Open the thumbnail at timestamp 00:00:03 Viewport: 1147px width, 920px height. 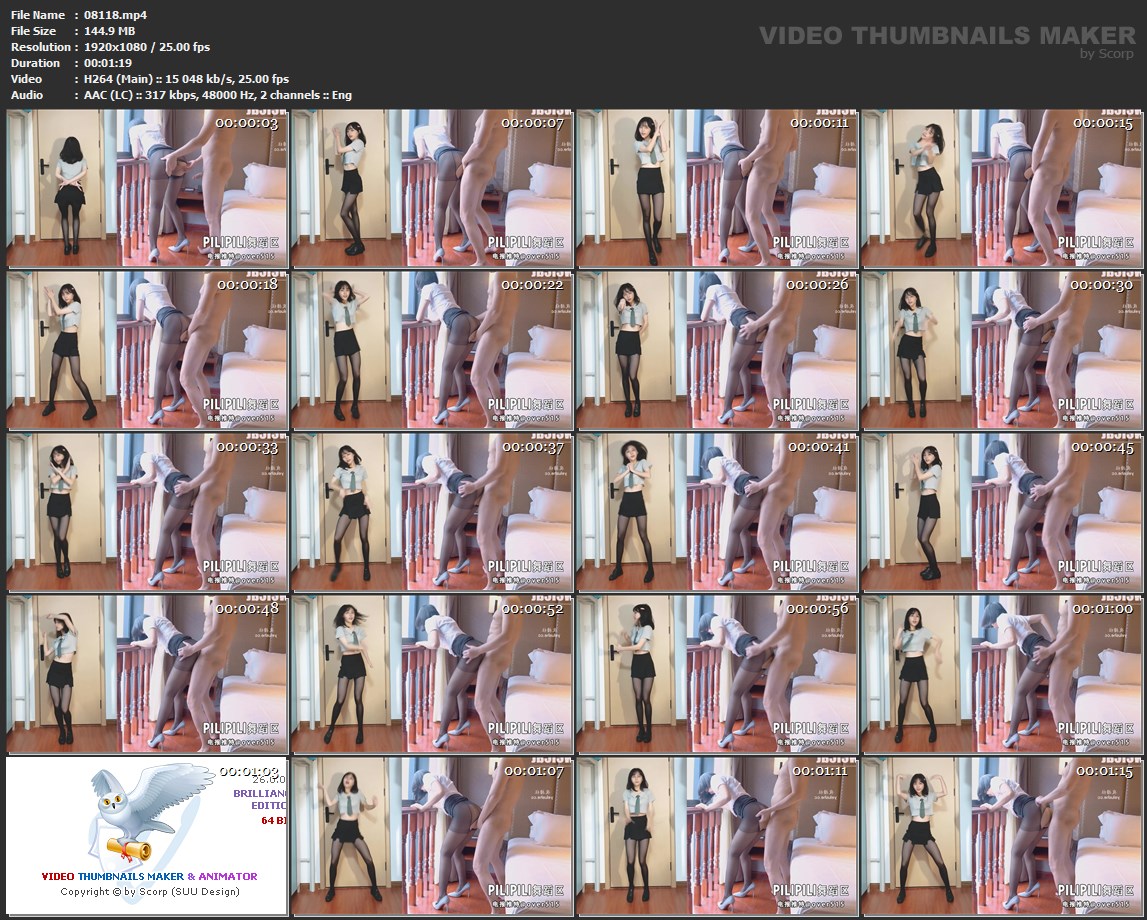click(147, 189)
